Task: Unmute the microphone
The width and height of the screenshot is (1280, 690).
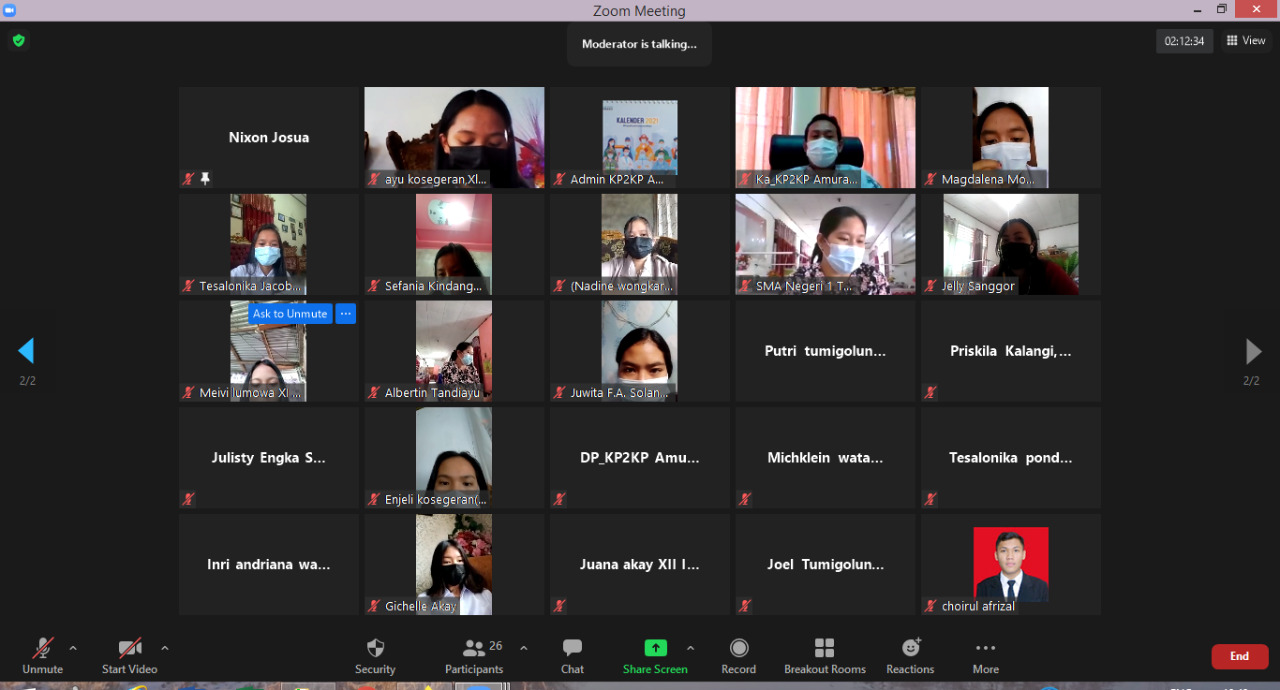Action: [x=42, y=656]
